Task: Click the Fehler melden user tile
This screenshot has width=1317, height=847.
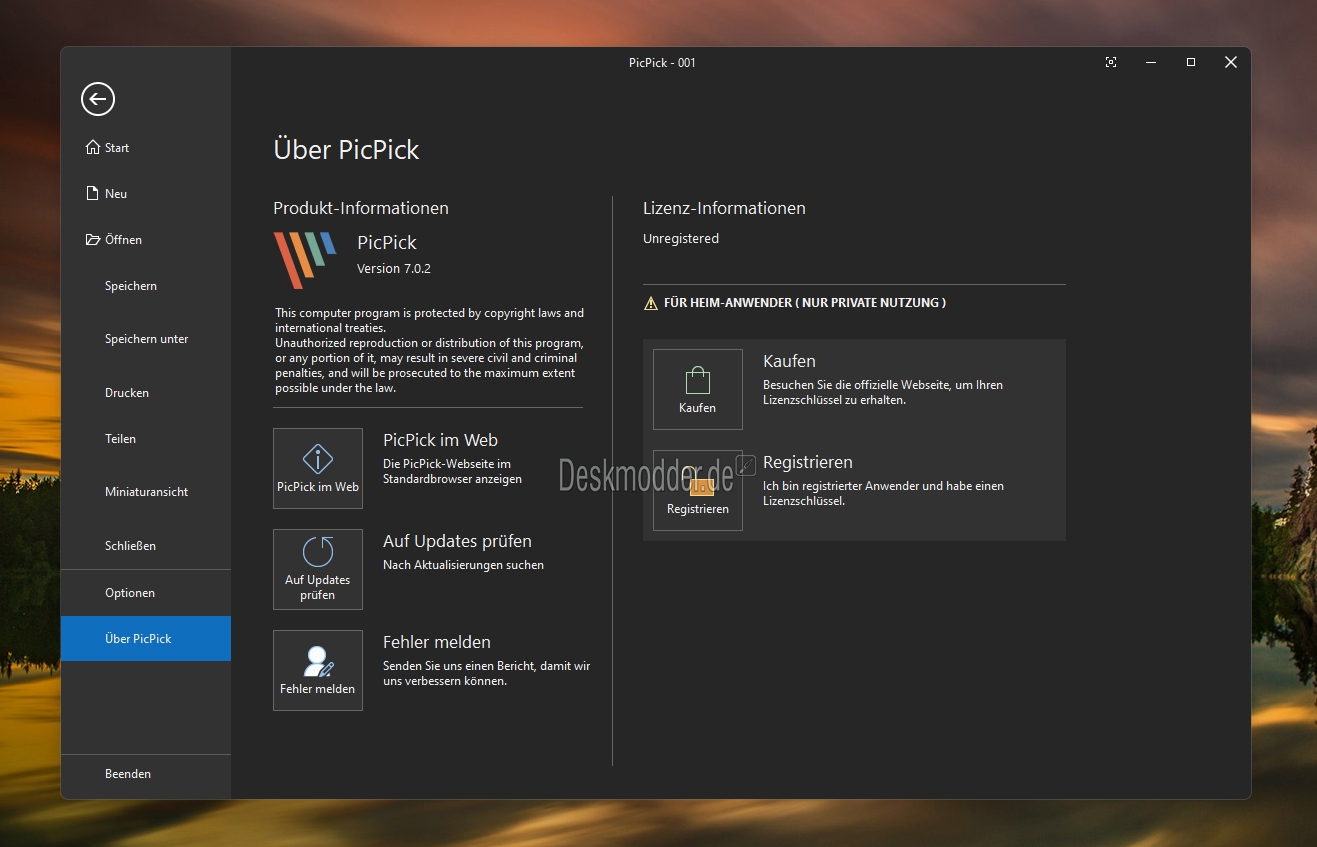Action: [318, 670]
